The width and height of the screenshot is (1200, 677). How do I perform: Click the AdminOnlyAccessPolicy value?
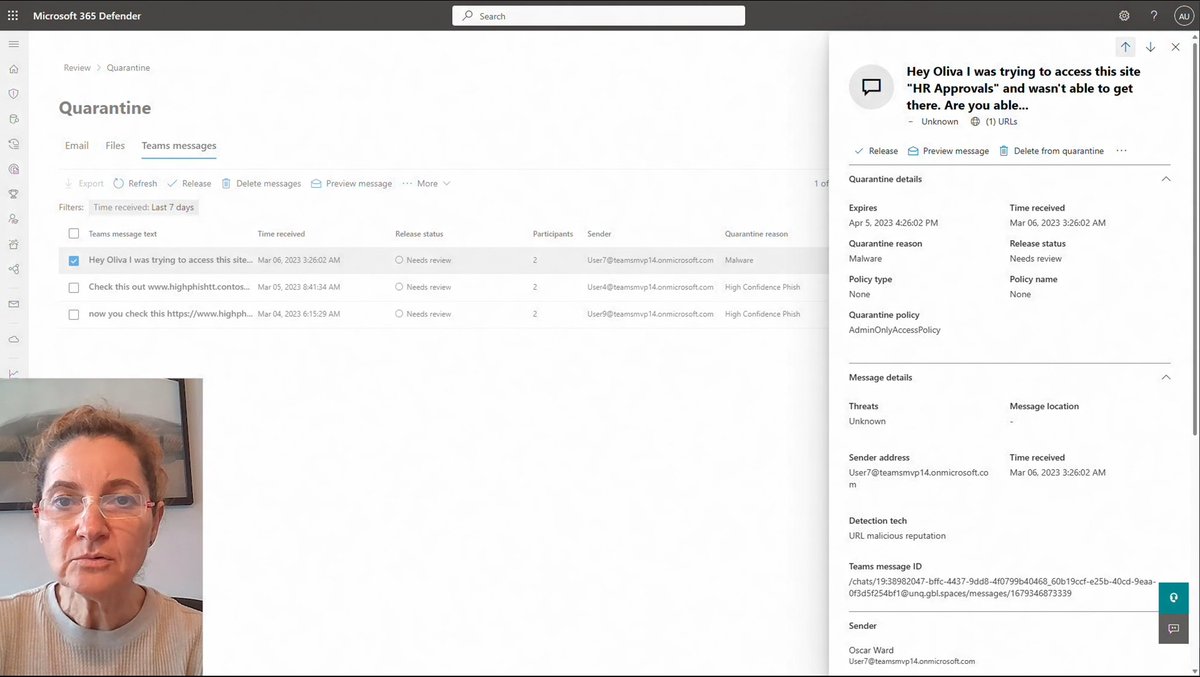pos(895,330)
